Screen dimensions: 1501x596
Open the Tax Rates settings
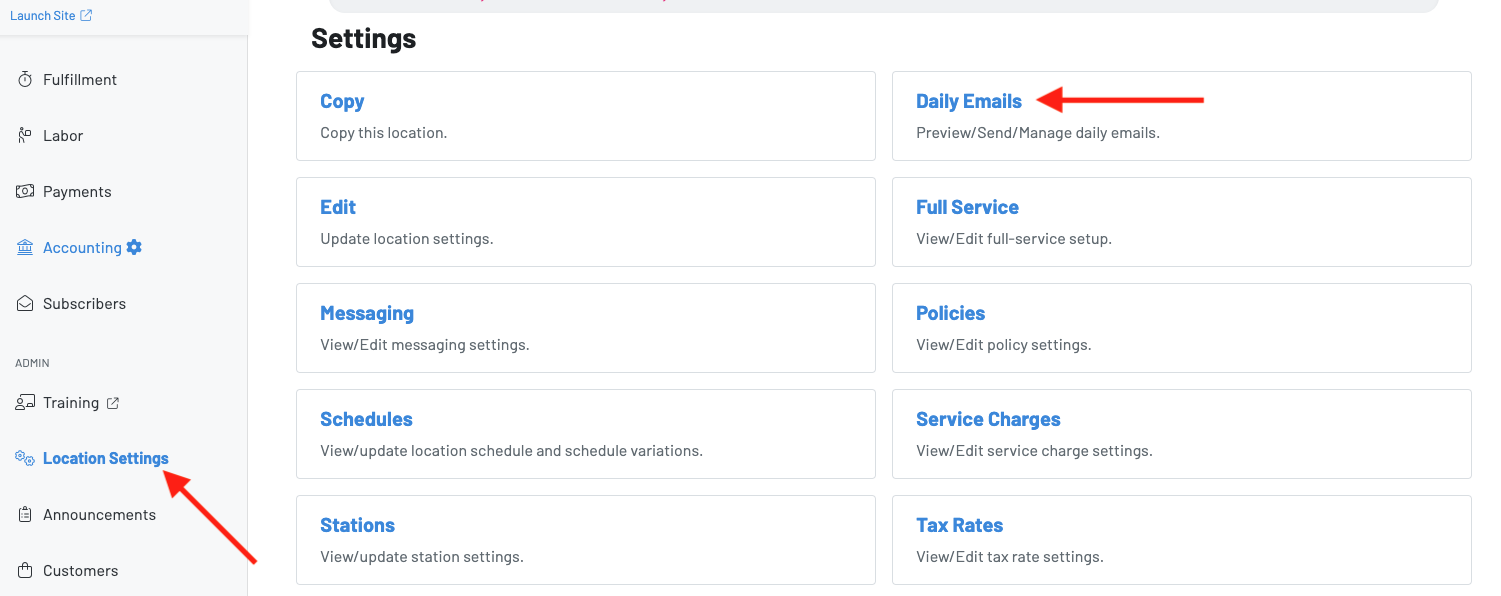(x=959, y=525)
